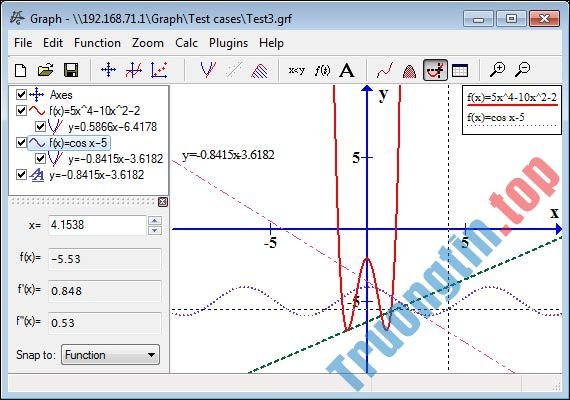Screen dimensions: 570x400
Task: Click legend entry f(x)=5x^4-10x^2-2
Action: point(511,97)
